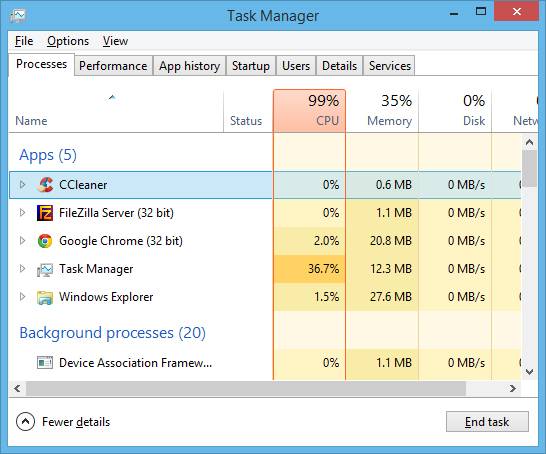Screen dimensions: 546x454
Task: Open the Options menu
Action: pos(68,41)
